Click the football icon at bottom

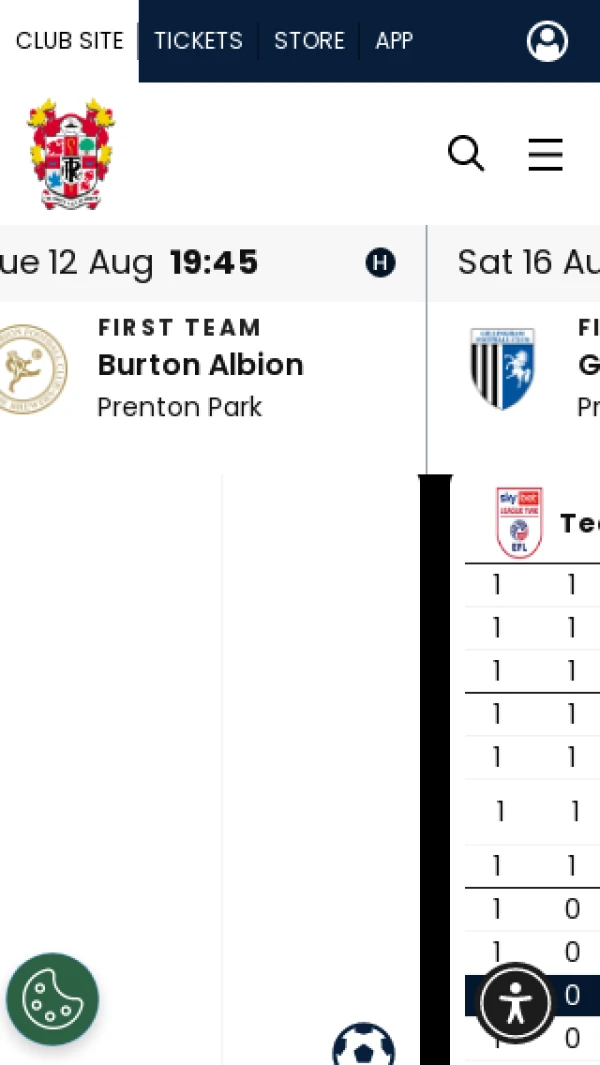[x=364, y=1045]
